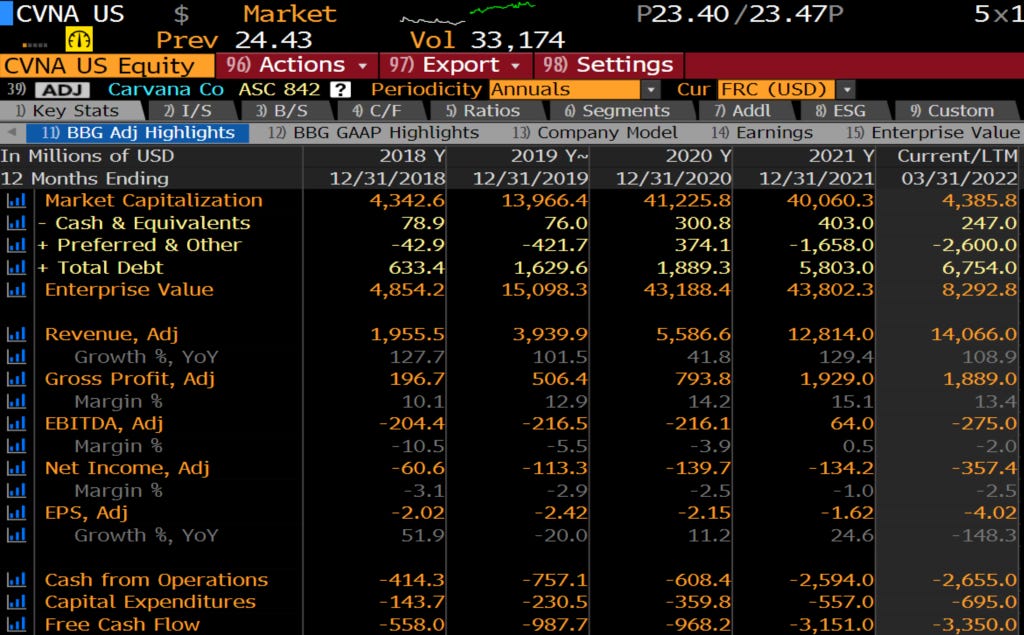1024x635 pixels.
Task: Click the 2020 enterprise value 43,188.4
Action: pos(687,289)
